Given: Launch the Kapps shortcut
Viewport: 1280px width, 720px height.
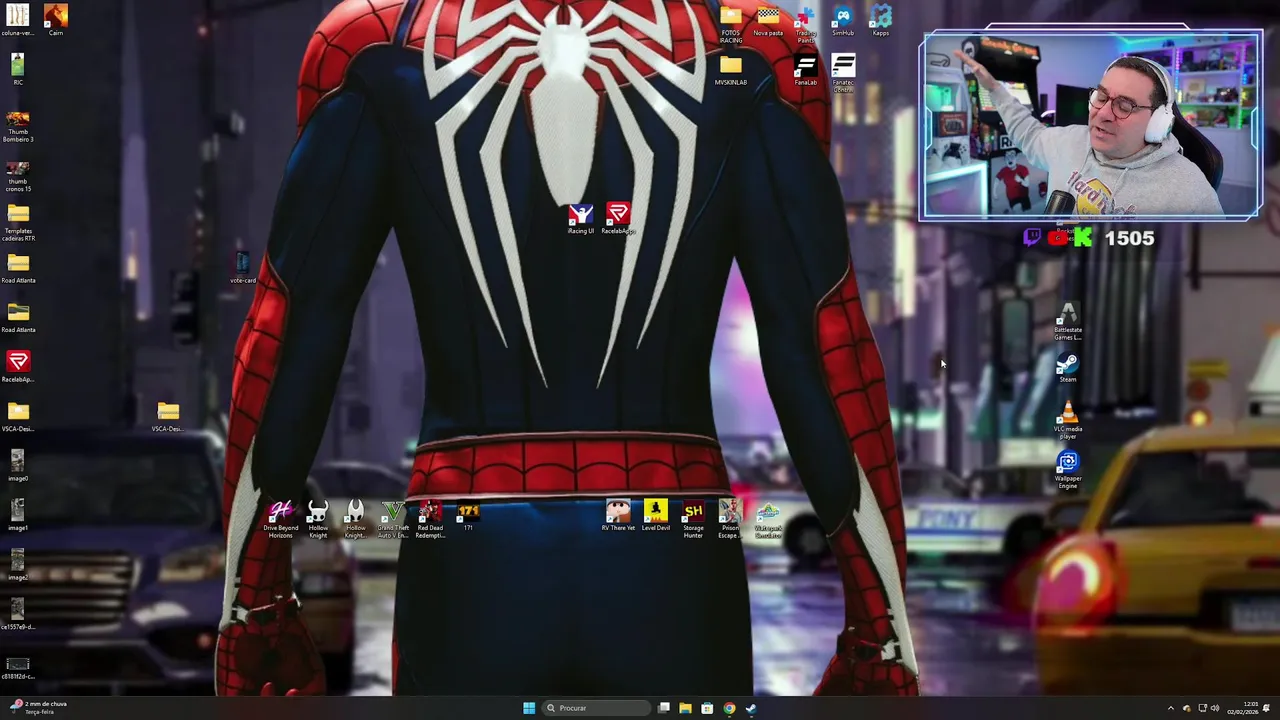Looking at the screenshot, I should tap(880, 21).
